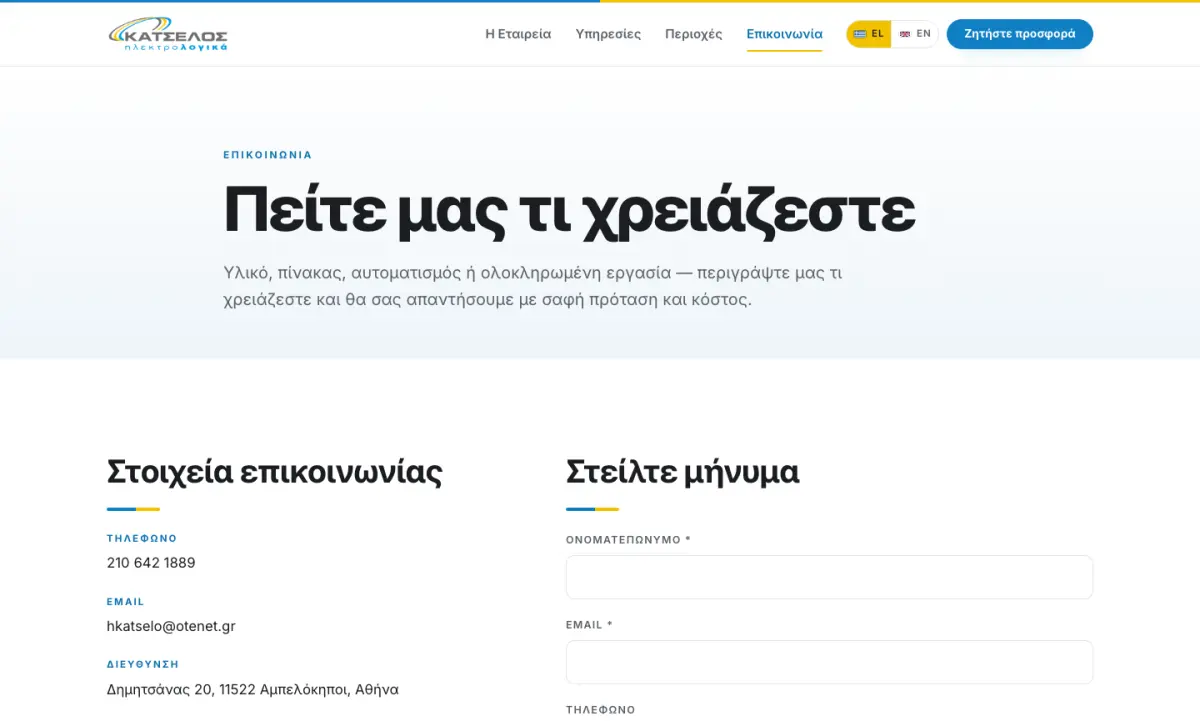Image resolution: width=1200 pixels, height=721 pixels.
Task: Click the Ζητήστε προσφορά button
Action: tap(1020, 34)
